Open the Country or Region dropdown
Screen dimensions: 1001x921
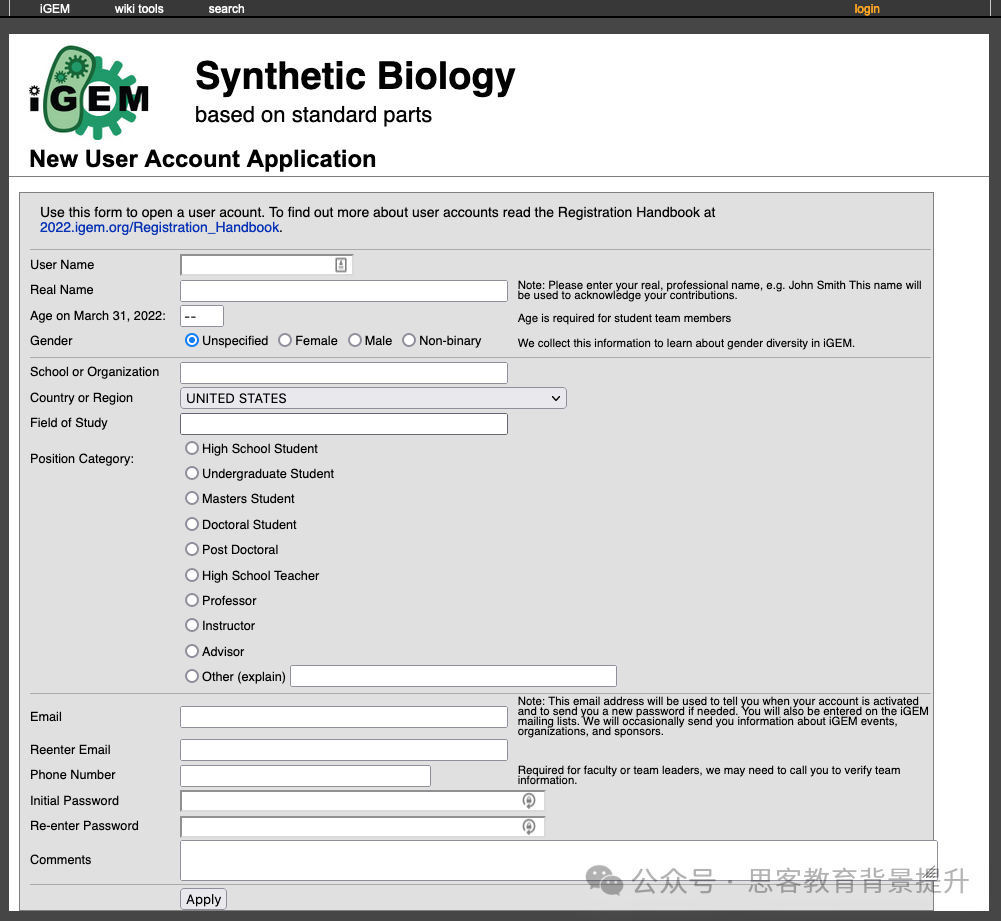373,398
